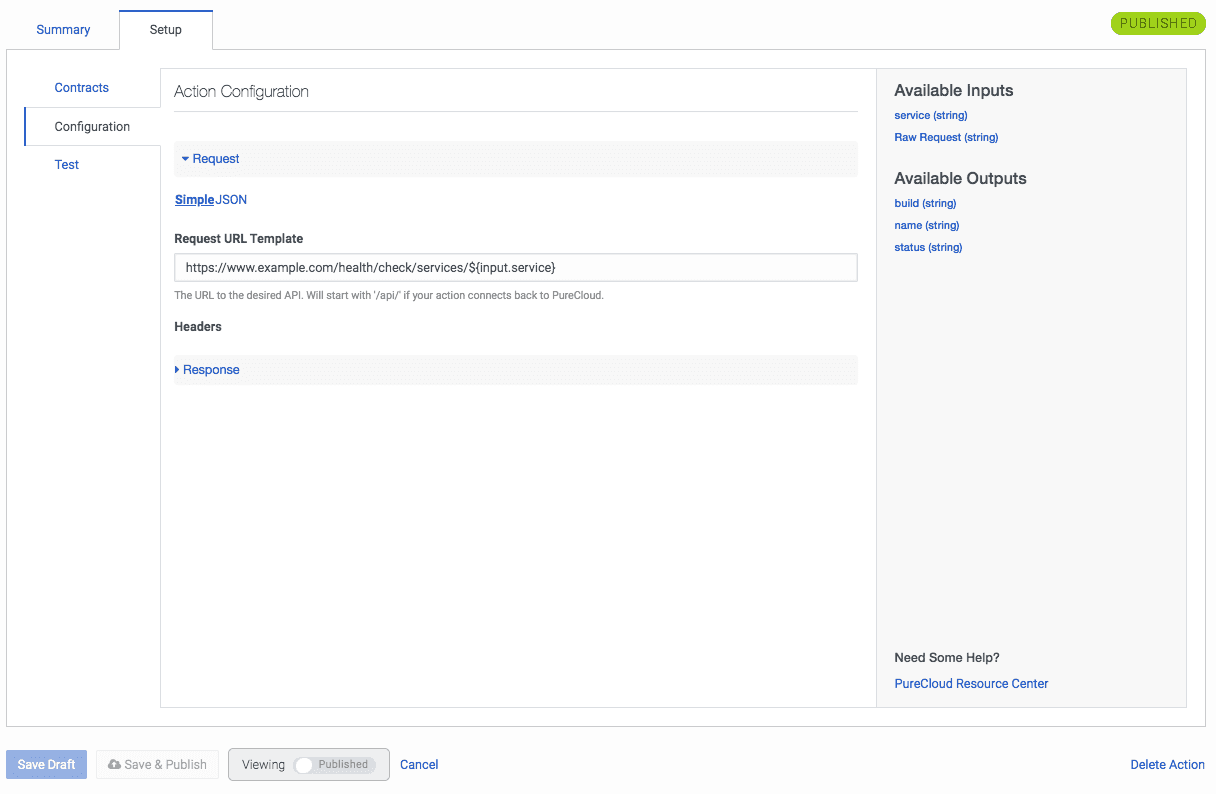Click the Save Draft button
The height and width of the screenshot is (794, 1216).
tap(46, 764)
